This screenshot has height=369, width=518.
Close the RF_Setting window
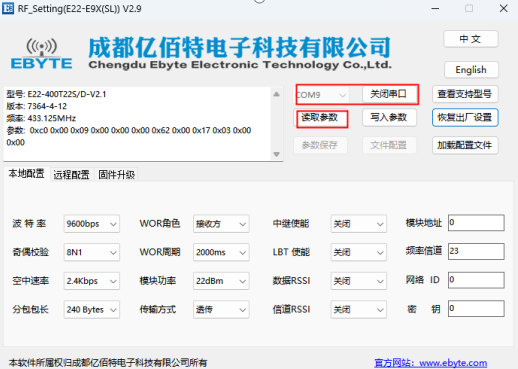tap(504, 8)
